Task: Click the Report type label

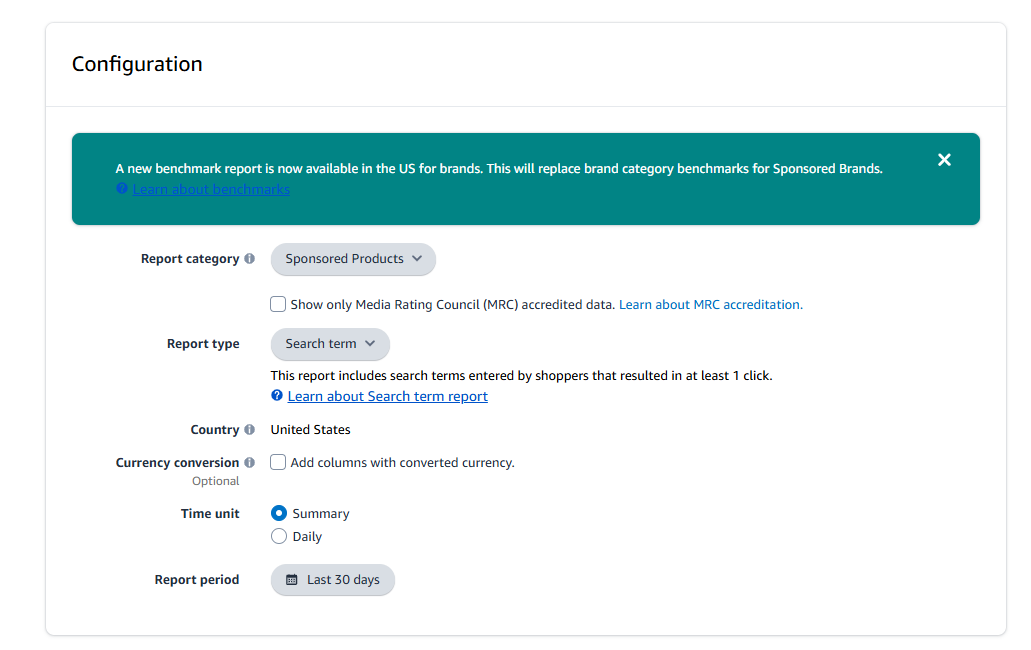Action: [x=203, y=344]
